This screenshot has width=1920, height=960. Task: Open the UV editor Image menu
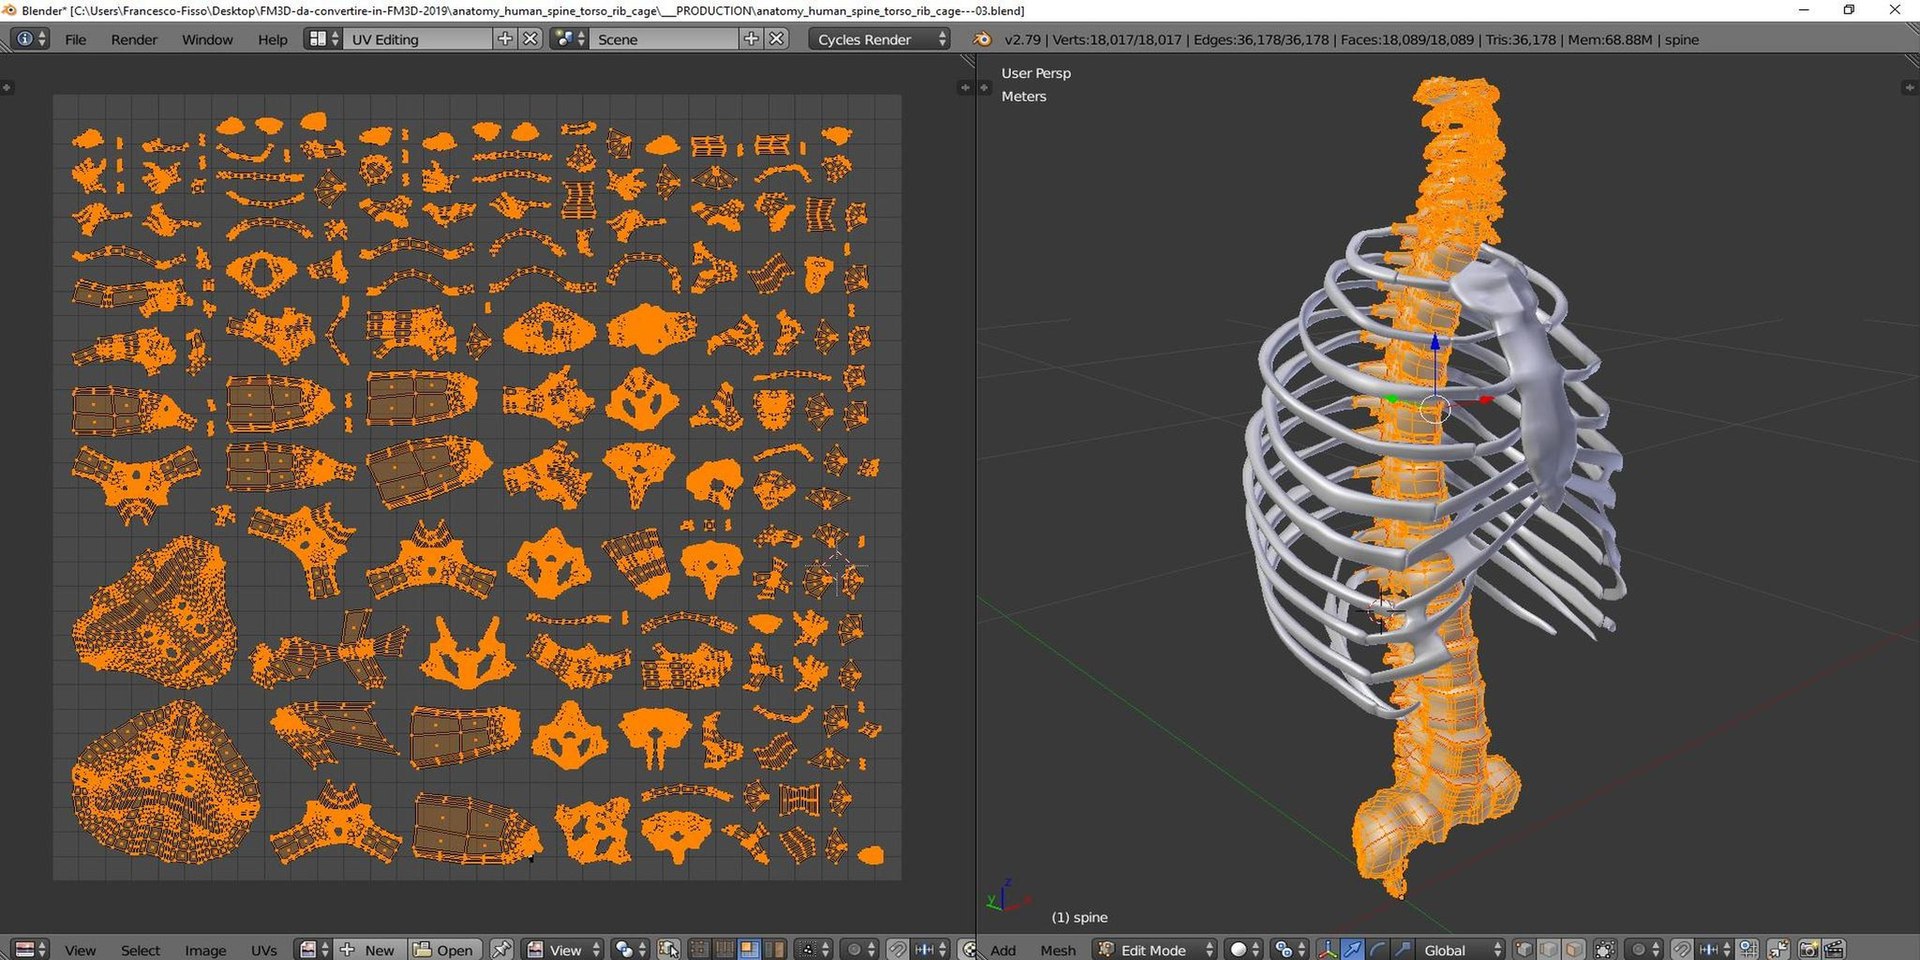coord(205,950)
